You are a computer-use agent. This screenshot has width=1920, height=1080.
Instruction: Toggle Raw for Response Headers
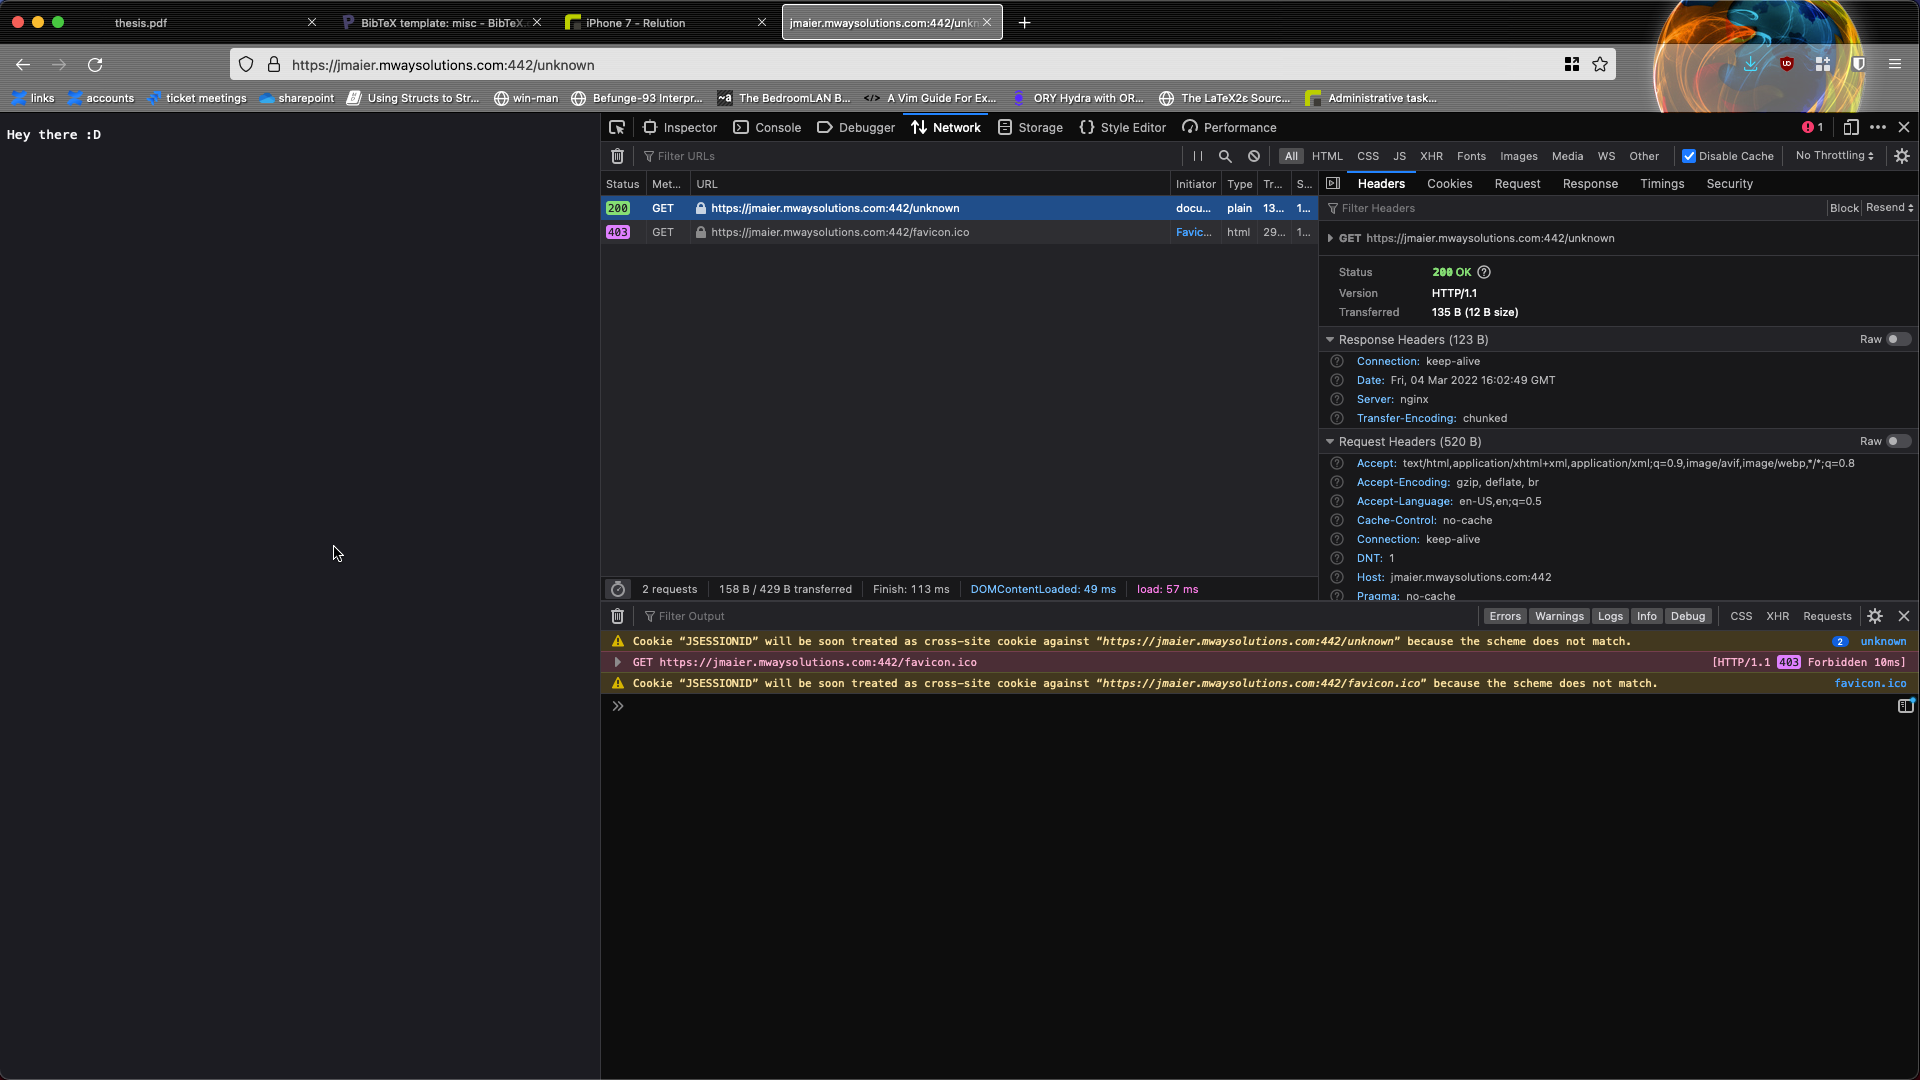[1898, 339]
